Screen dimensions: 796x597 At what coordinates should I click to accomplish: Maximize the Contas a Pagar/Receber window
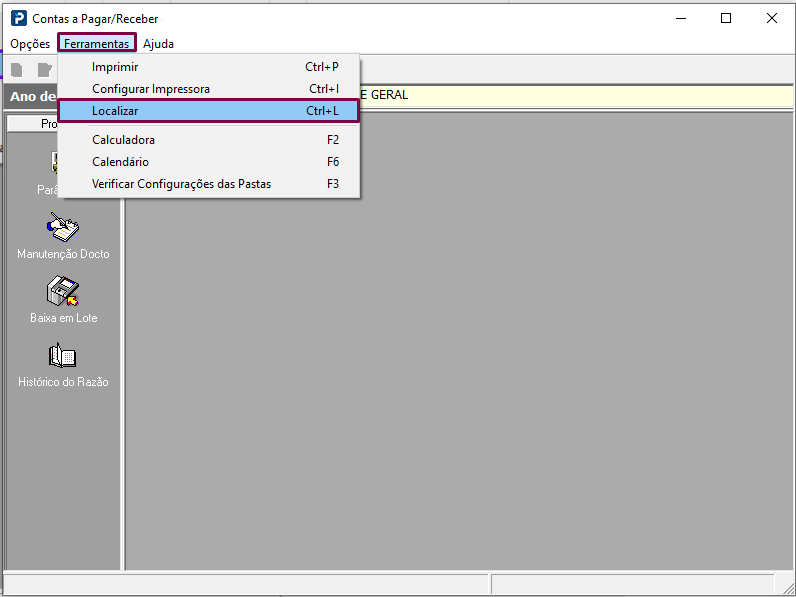pyautogui.click(x=726, y=18)
